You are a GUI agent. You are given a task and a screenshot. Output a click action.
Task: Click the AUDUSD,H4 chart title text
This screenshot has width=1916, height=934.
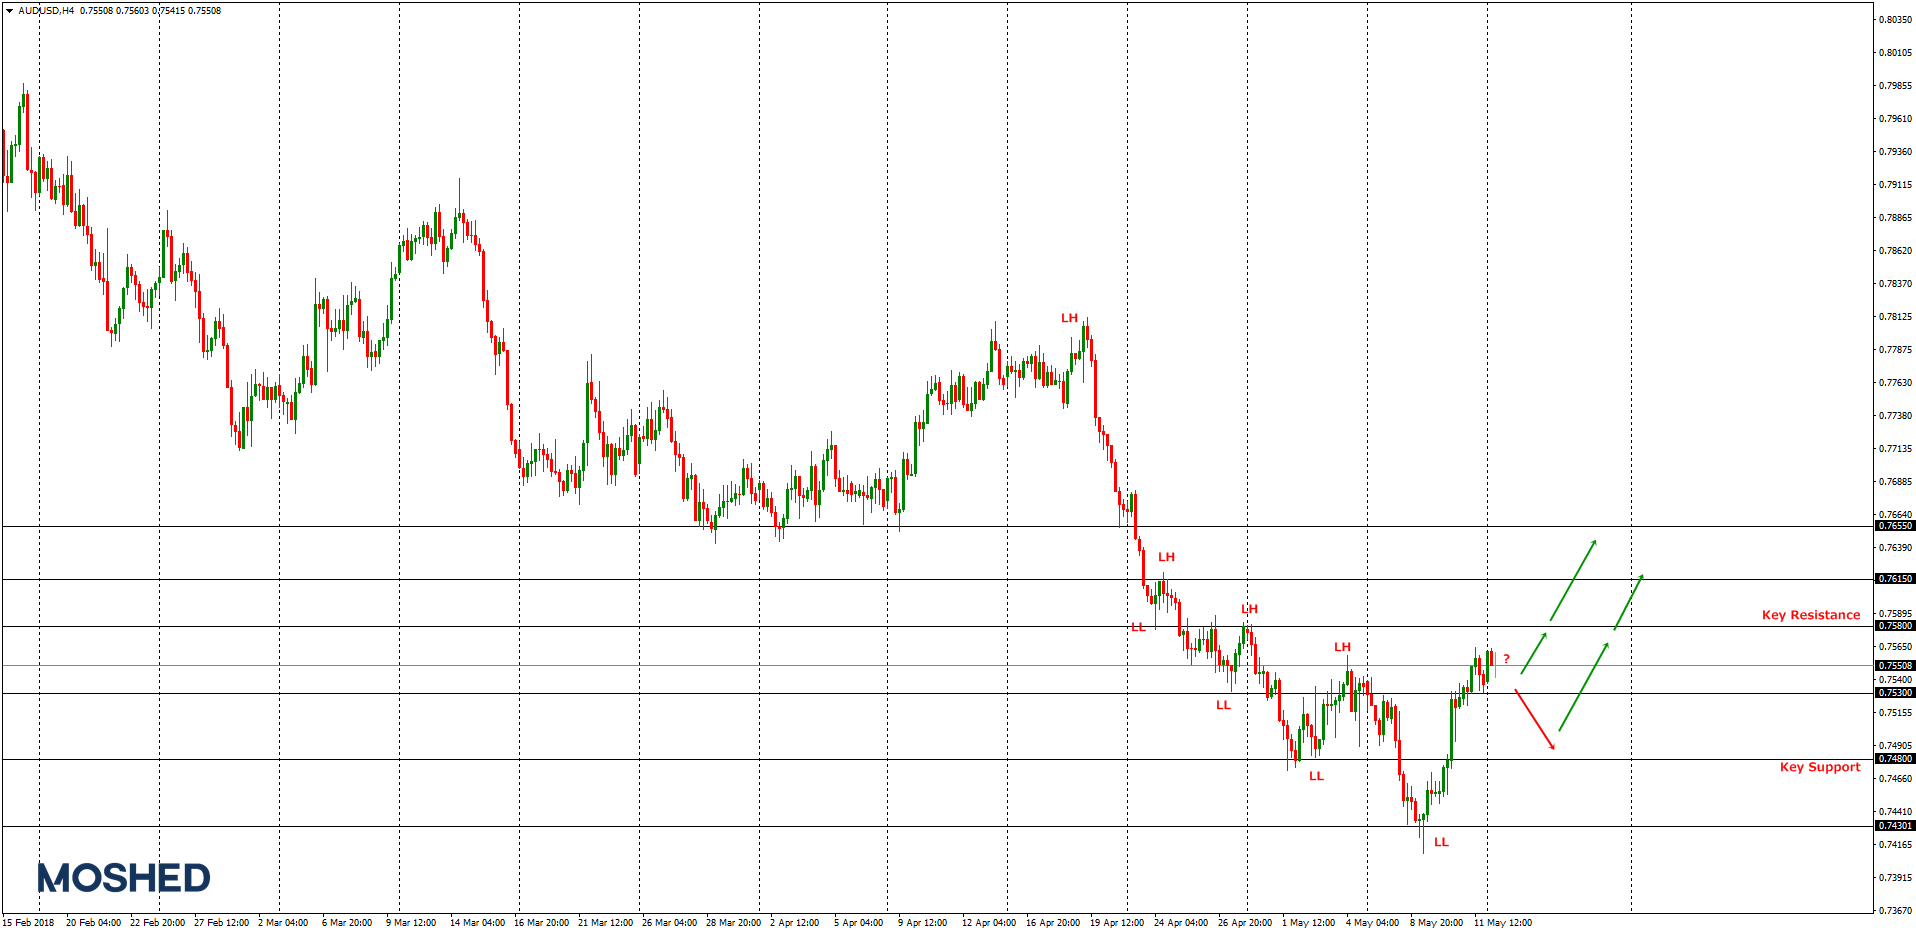tap(46, 11)
